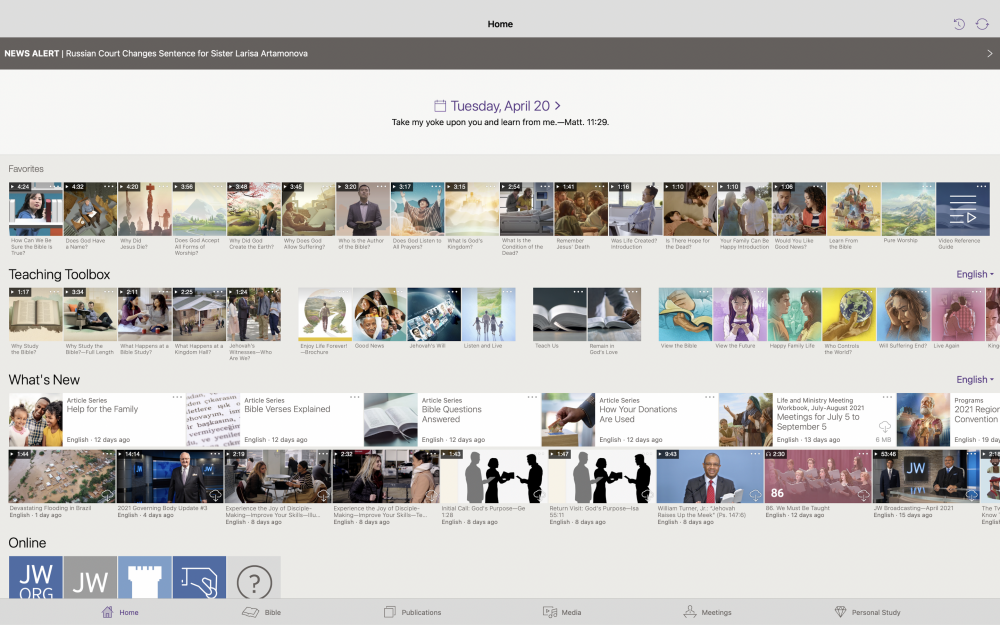Open the Donations hand icon under Online
Screen dimensions: 1000x625
(x=199, y=579)
